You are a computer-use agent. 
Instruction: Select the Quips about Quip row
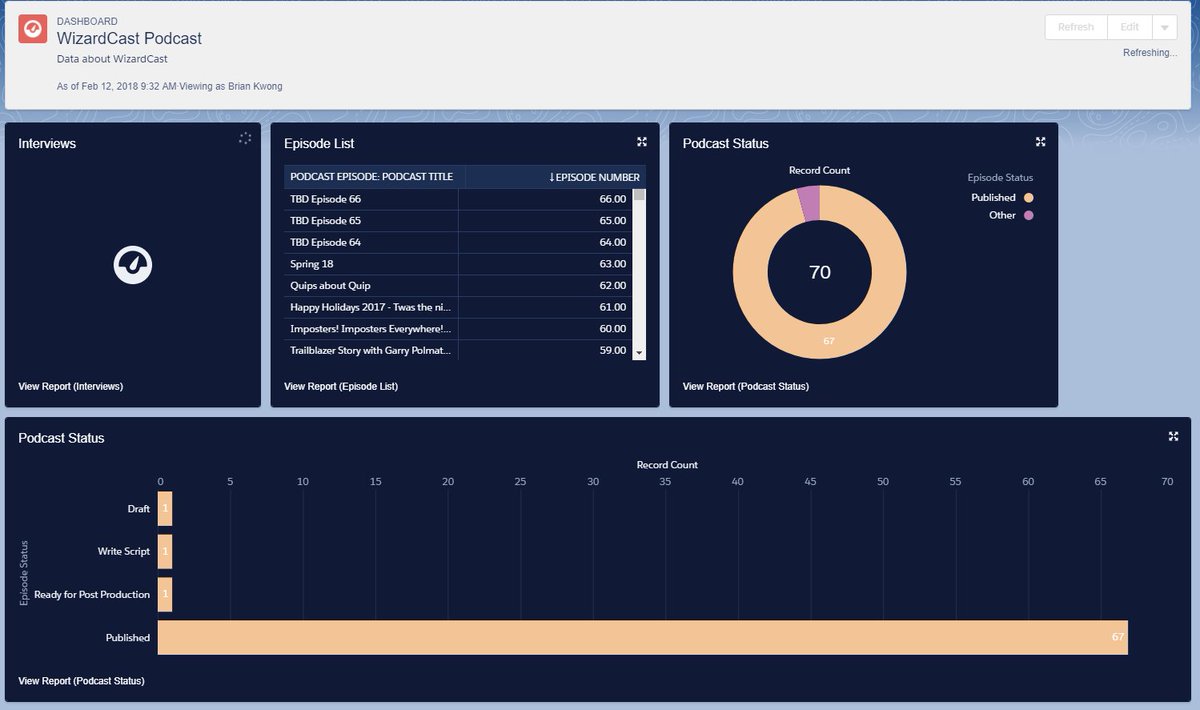459,286
